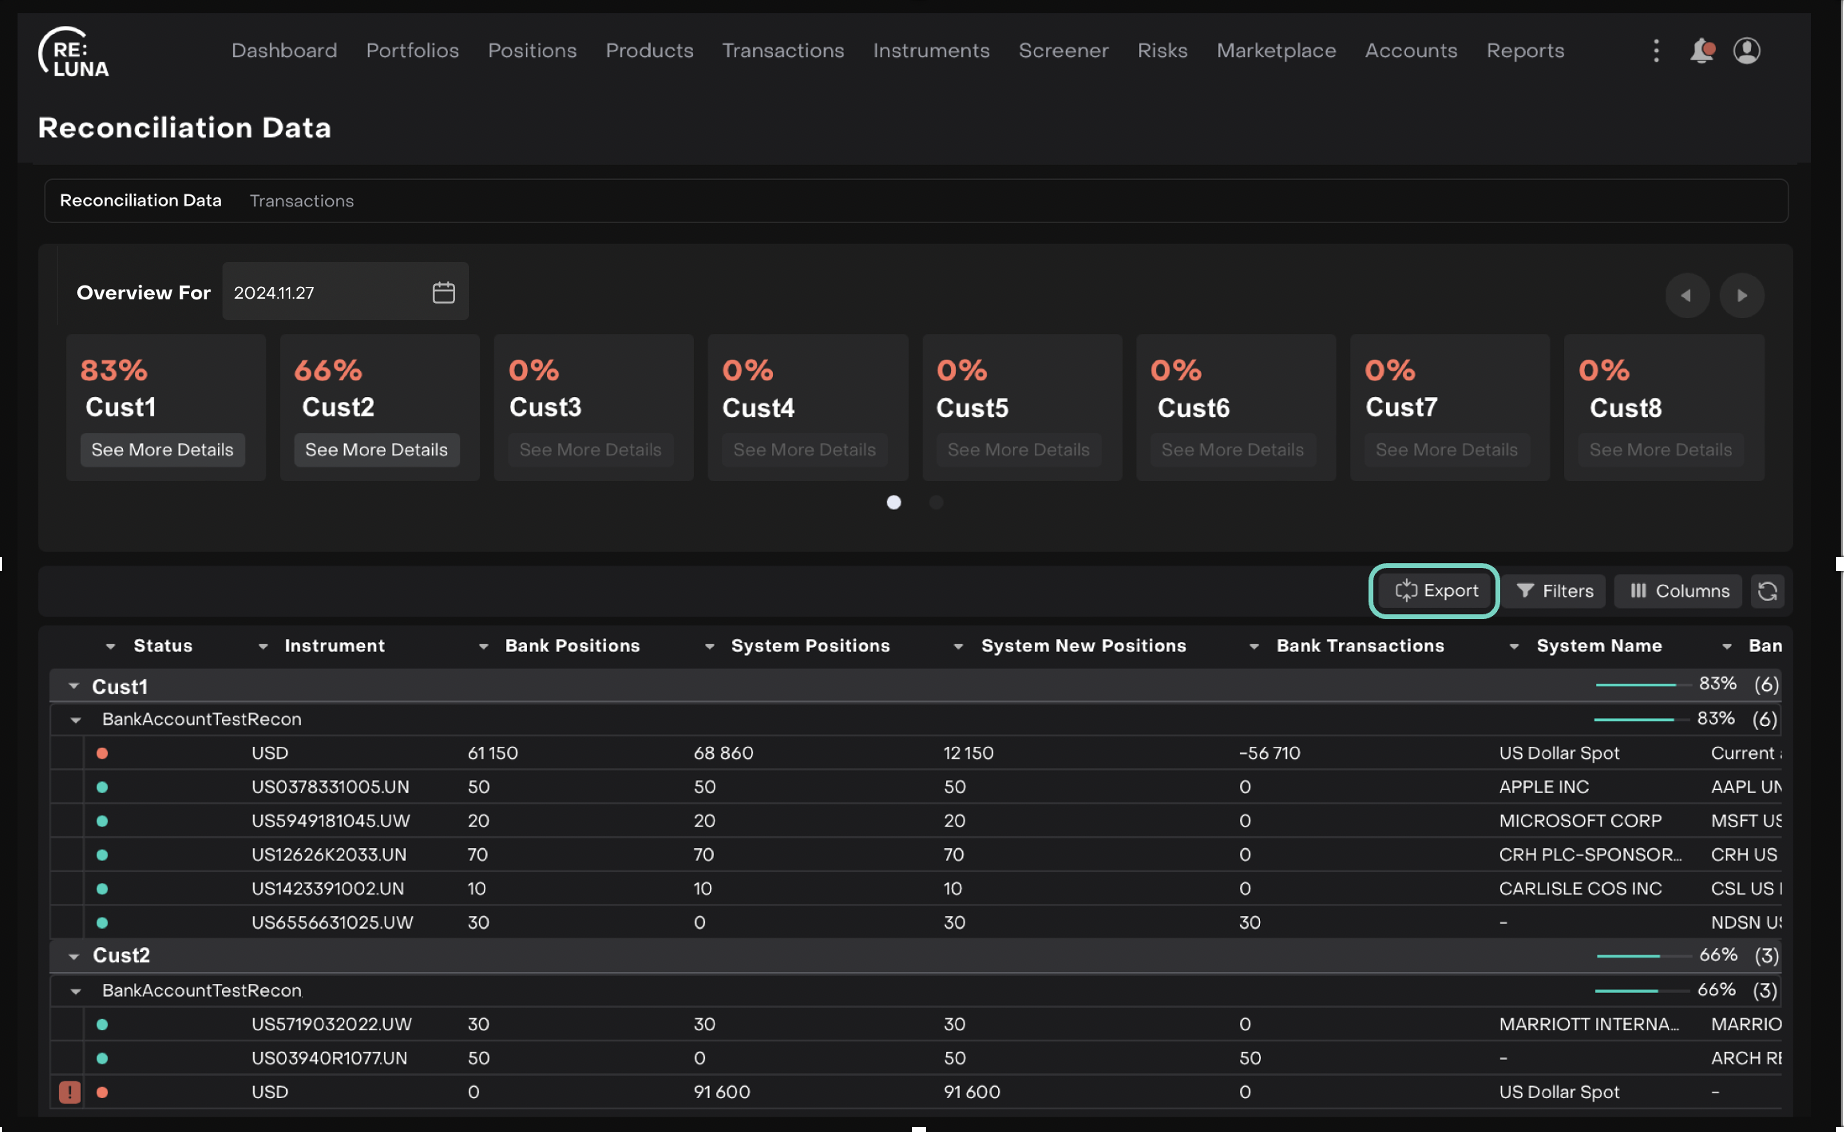Click See More Details for Cust2
This screenshot has height=1132, width=1844.
377,449
